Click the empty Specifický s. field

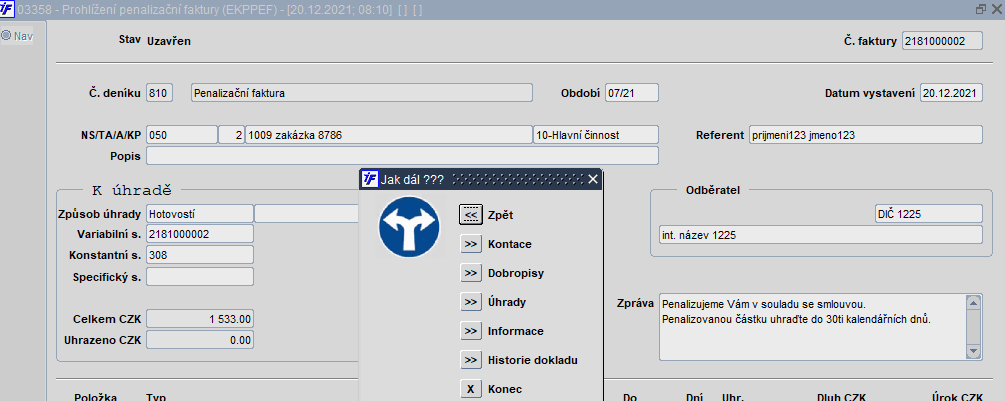(200, 277)
